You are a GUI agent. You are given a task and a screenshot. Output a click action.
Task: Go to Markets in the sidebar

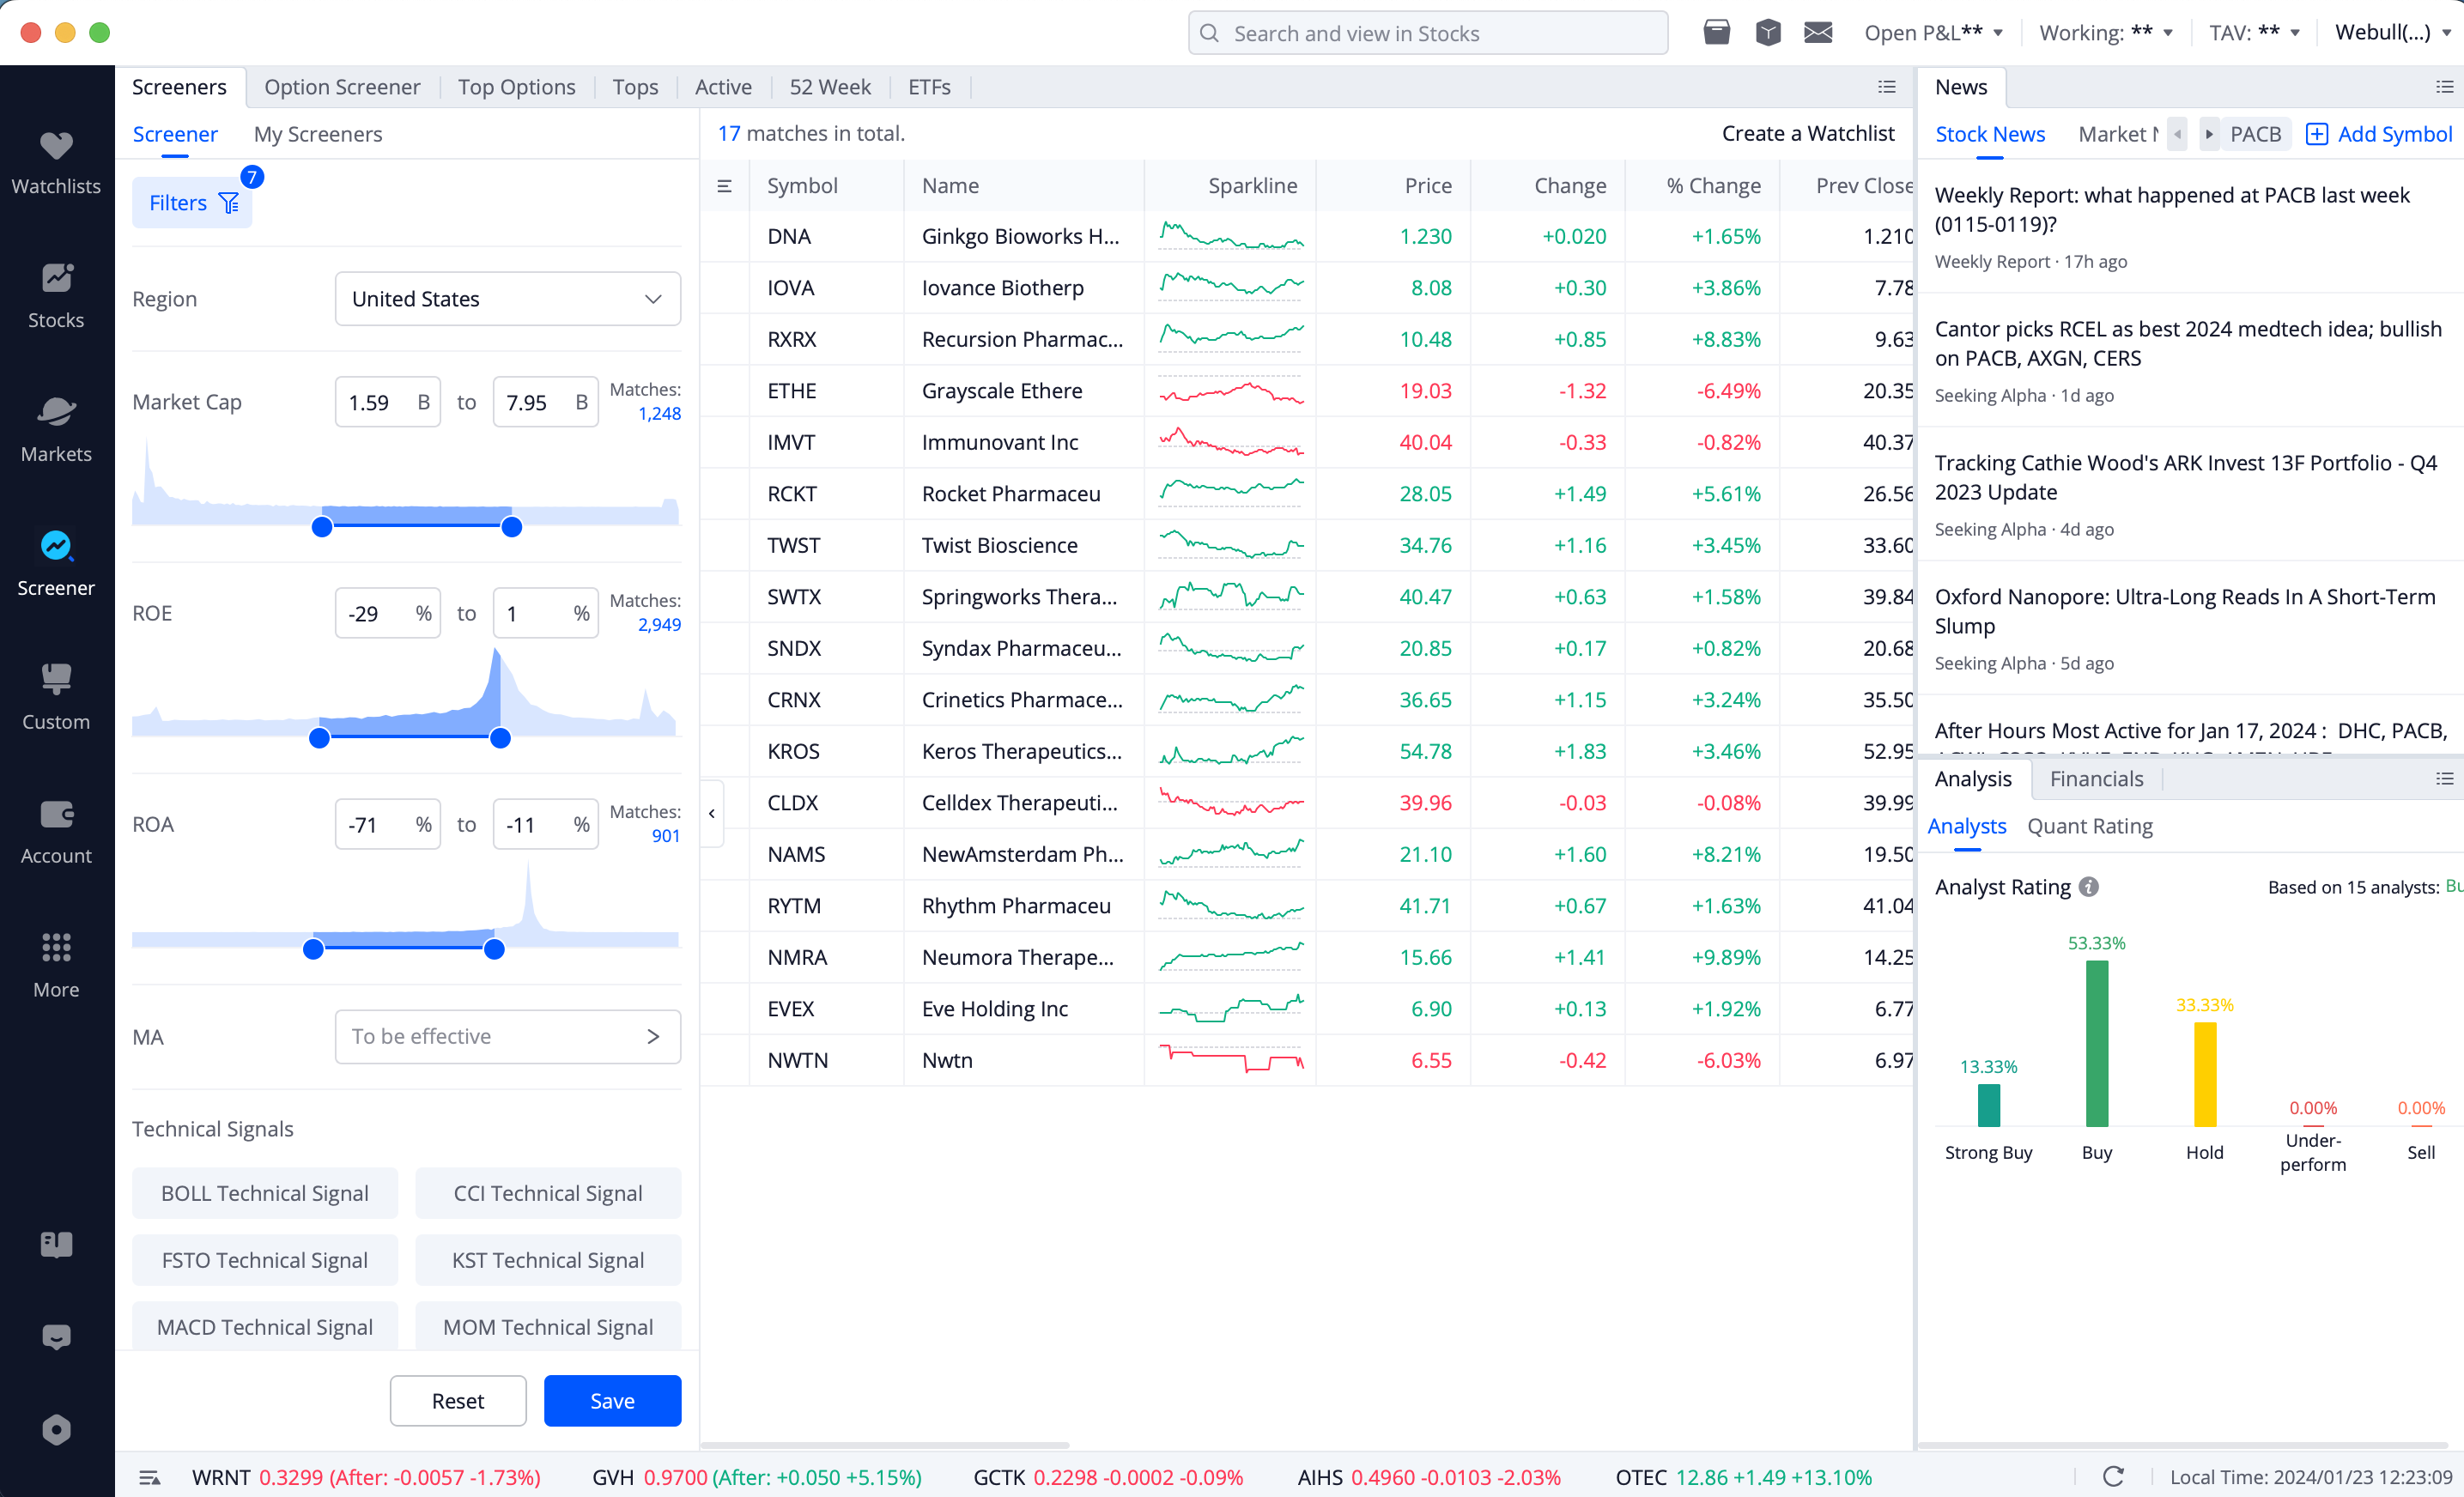(56, 430)
